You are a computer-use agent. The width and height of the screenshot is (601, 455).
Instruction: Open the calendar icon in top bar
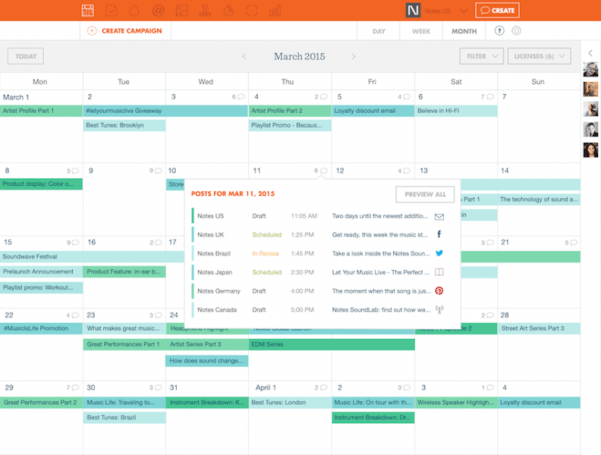(88, 10)
